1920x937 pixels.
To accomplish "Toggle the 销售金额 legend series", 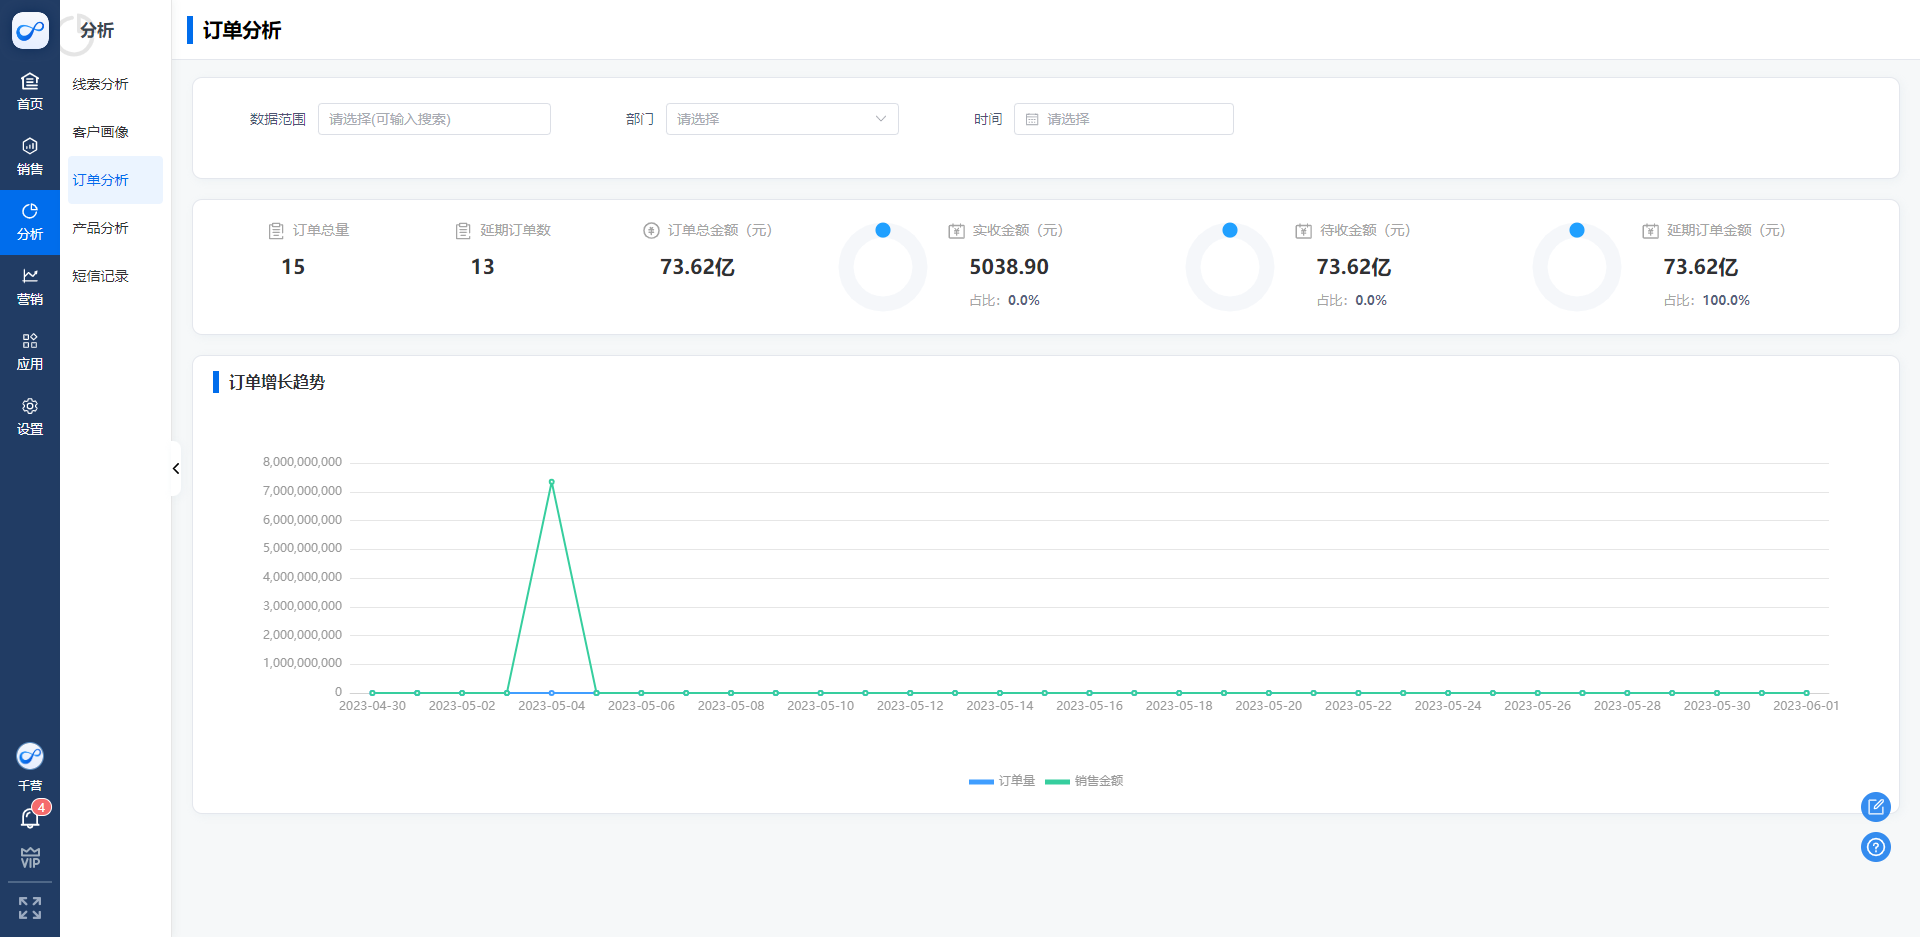I will (1085, 781).
